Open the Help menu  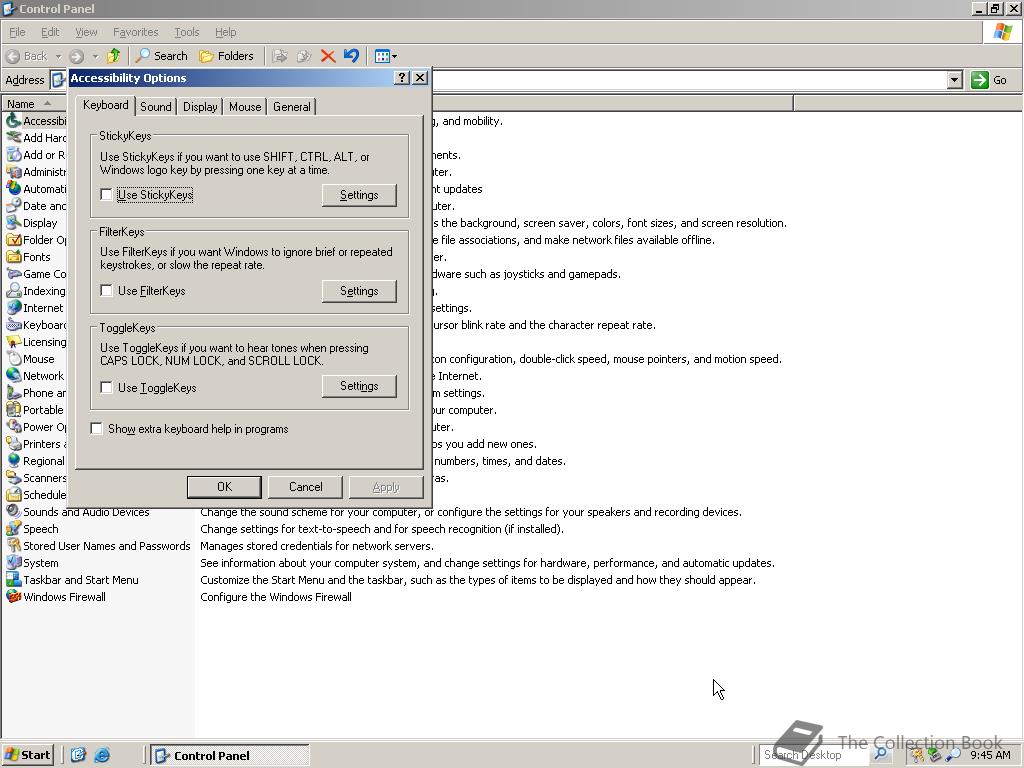(225, 32)
